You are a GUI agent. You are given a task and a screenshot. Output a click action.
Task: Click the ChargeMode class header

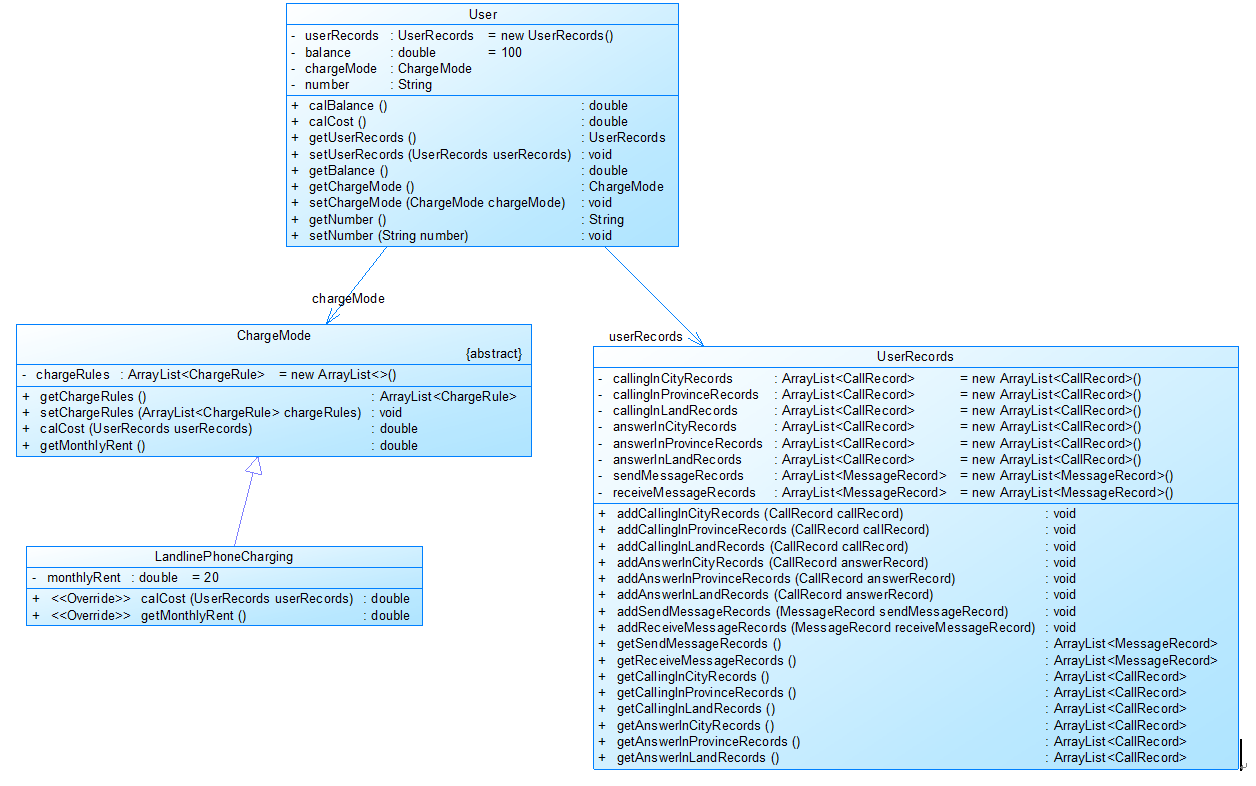(x=273, y=335)
